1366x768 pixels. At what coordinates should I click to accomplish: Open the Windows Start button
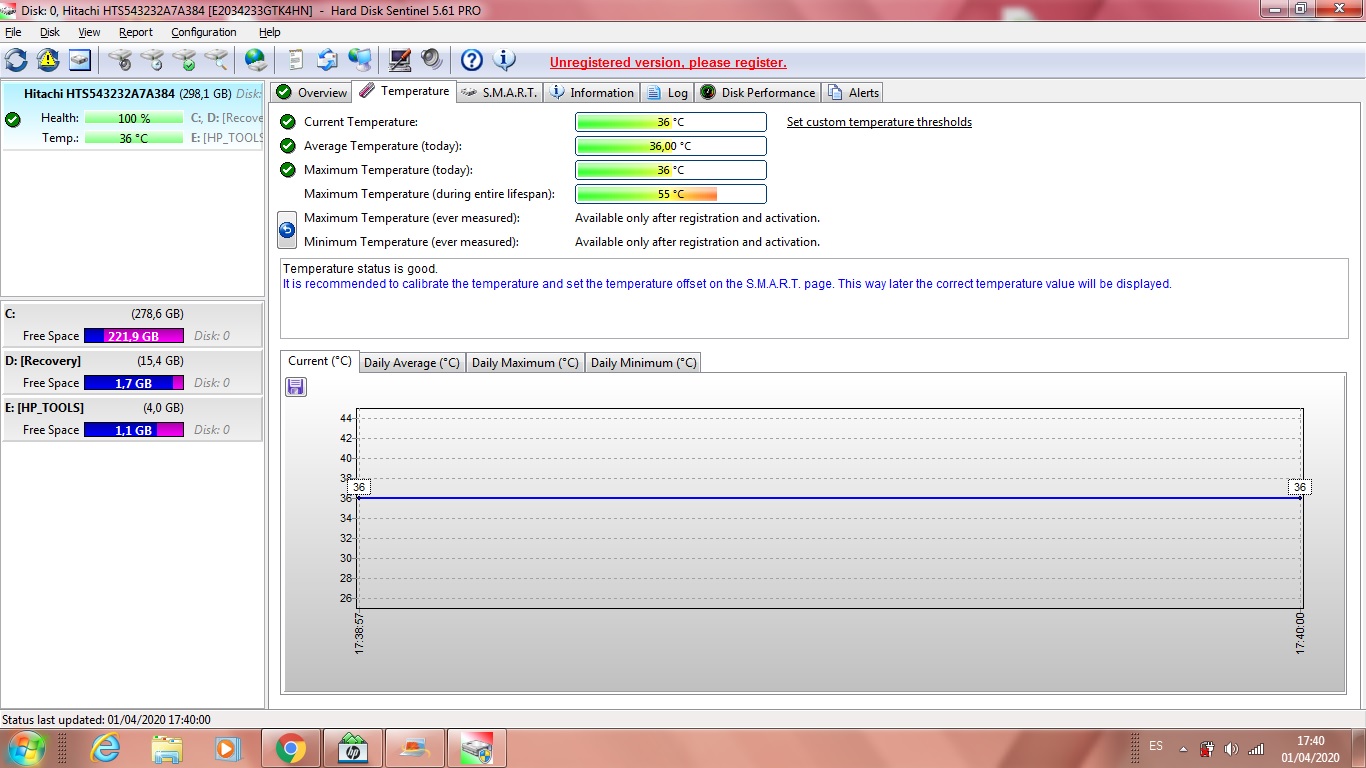[25, 748]
